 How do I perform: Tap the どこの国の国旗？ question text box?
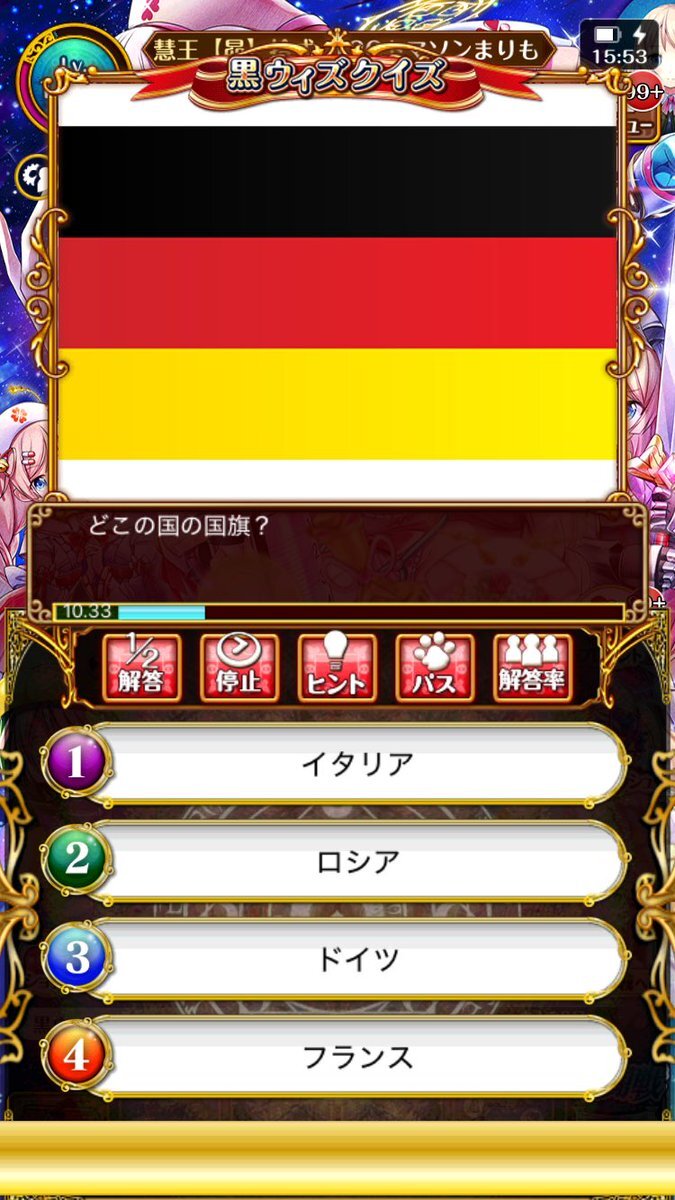pyautogui.click(x=337, y=552)
